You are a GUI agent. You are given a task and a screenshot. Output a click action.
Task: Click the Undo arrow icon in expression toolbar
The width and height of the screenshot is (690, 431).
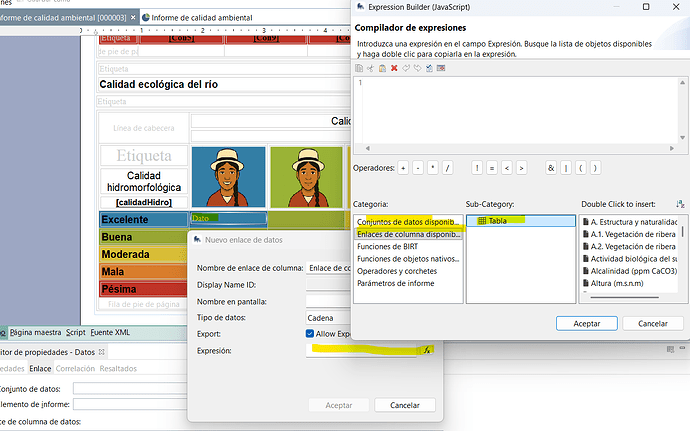pos(406,68)
